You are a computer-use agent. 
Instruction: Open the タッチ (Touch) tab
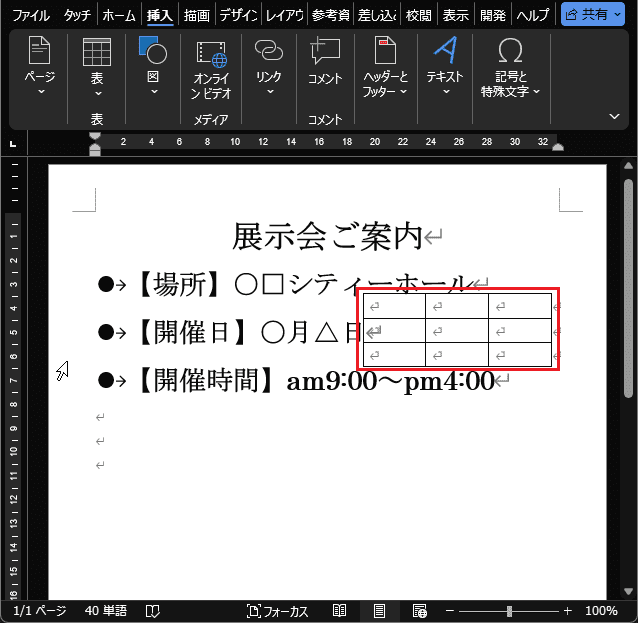(x=76, y=15)
